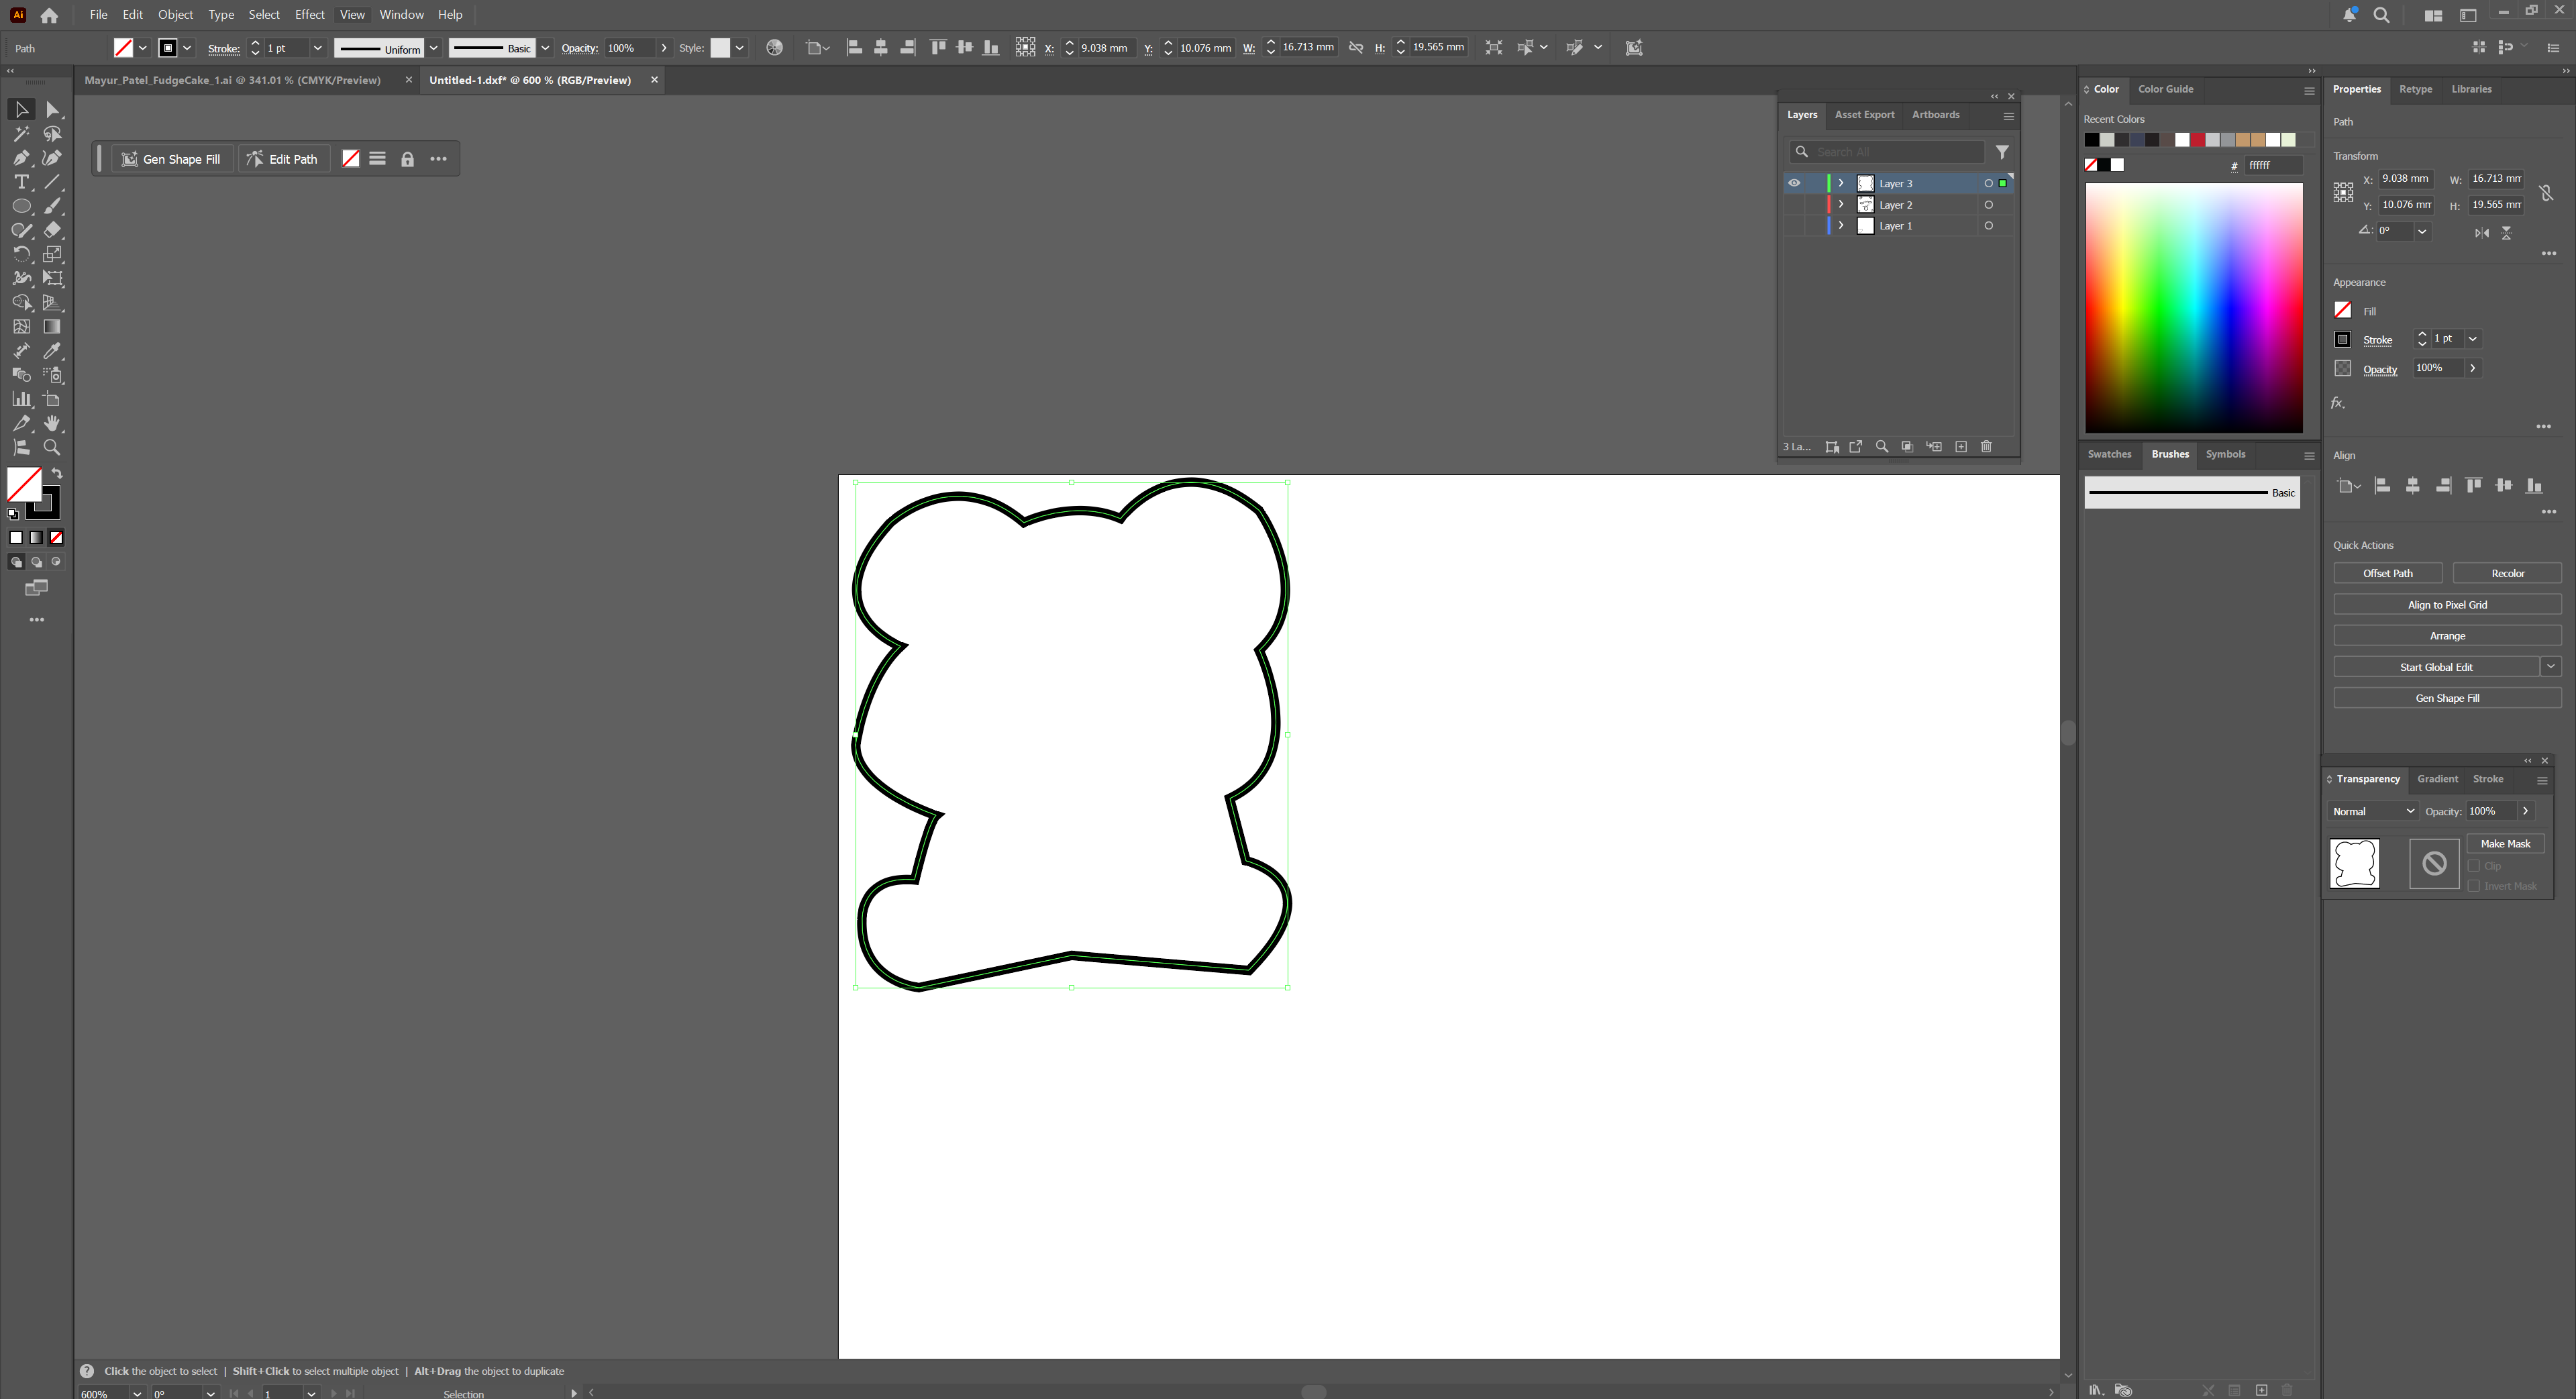
Task: Open the blending mode Normal dropdown
Action: click(2373, 811)
